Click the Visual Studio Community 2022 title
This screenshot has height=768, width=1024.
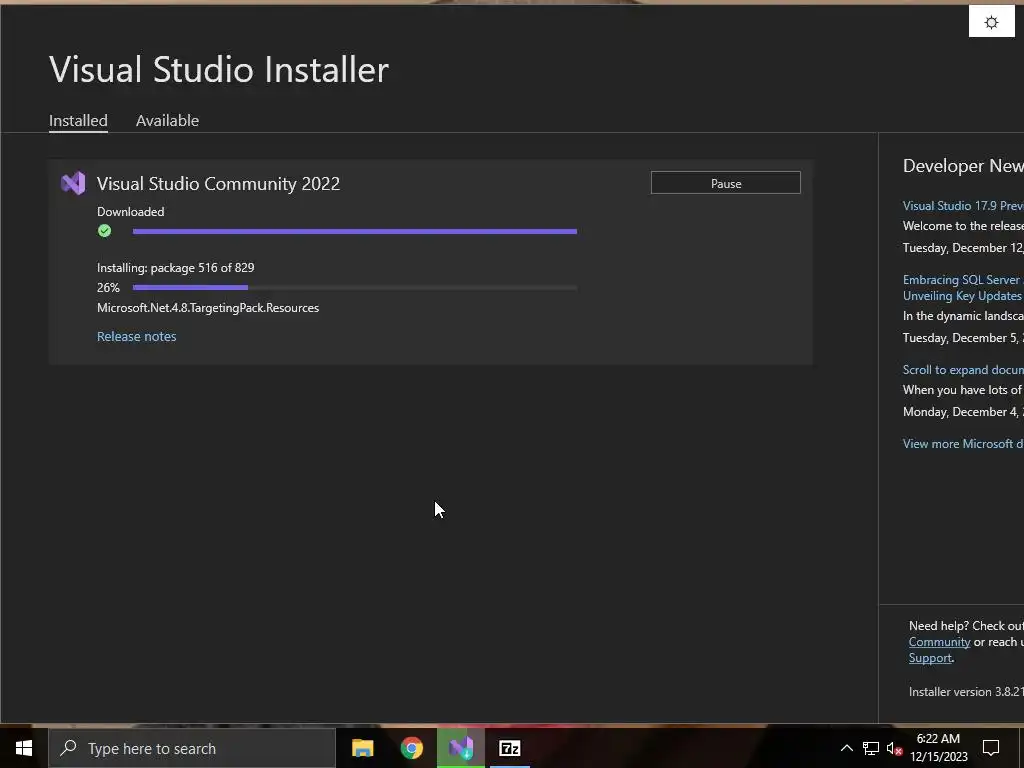(x=218, y=184)
